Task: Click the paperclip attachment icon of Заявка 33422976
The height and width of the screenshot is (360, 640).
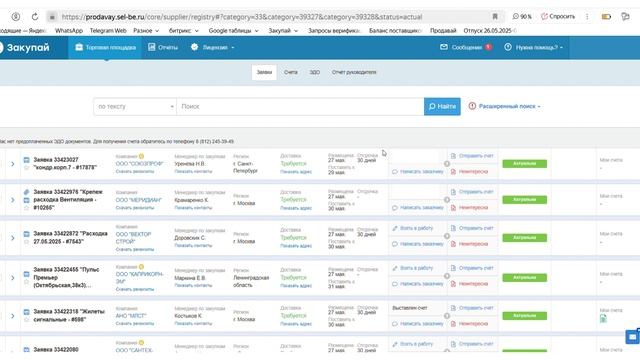Action: coord(27,192)
